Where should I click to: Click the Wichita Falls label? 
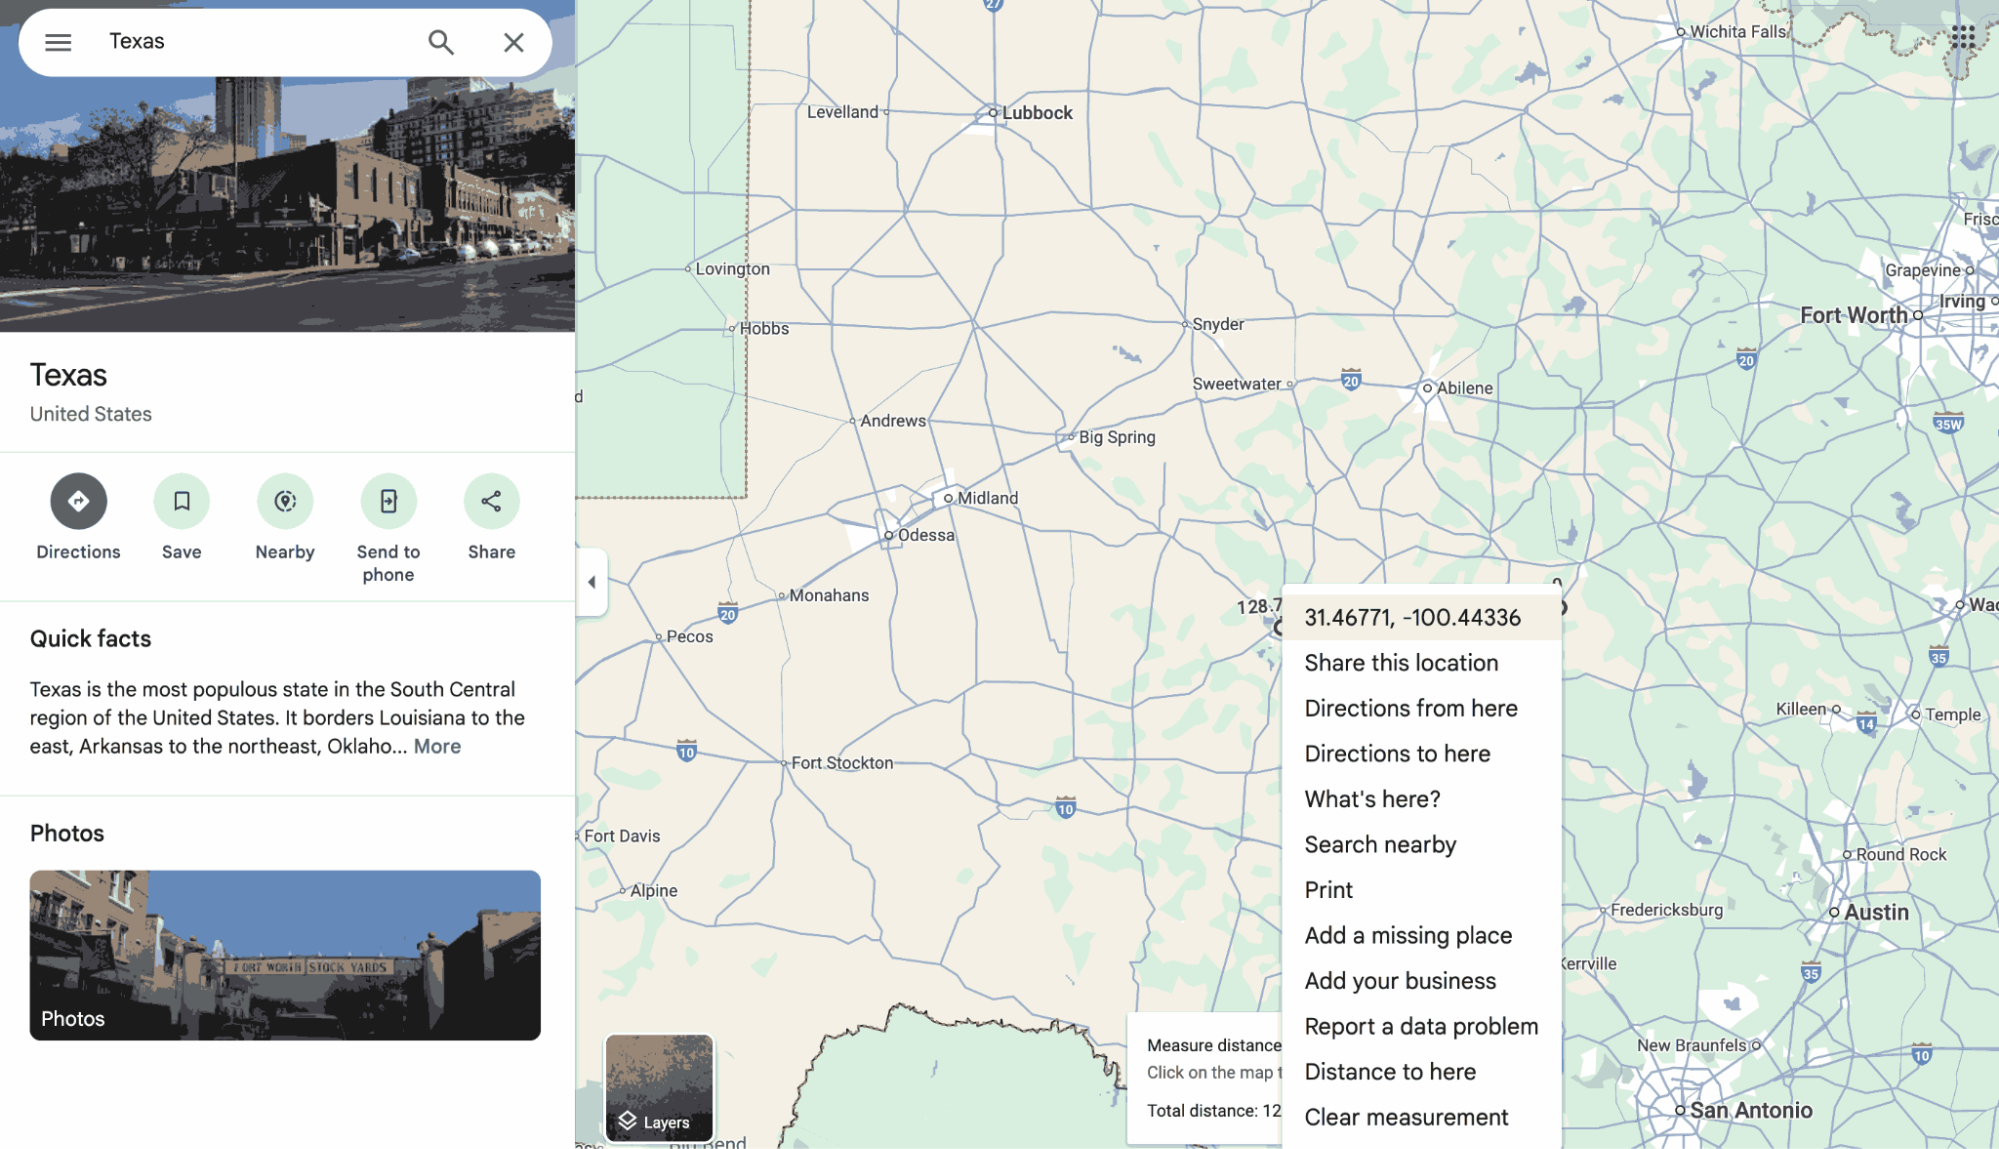[1738, 32]
